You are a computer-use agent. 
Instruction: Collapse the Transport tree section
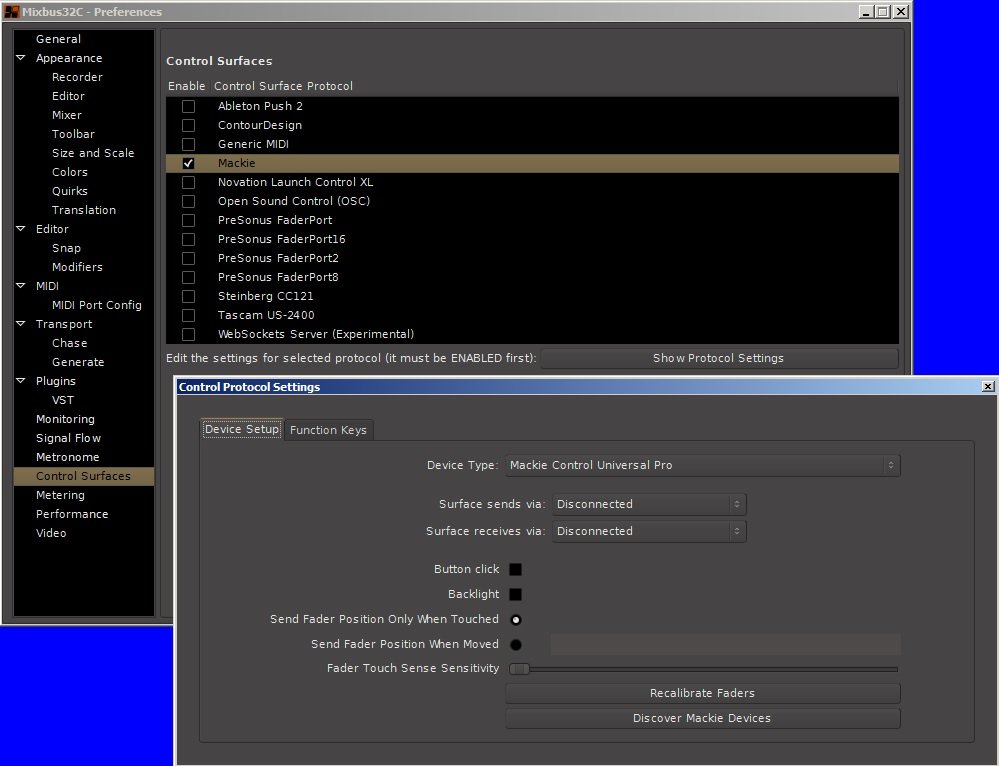click(21, 324)
